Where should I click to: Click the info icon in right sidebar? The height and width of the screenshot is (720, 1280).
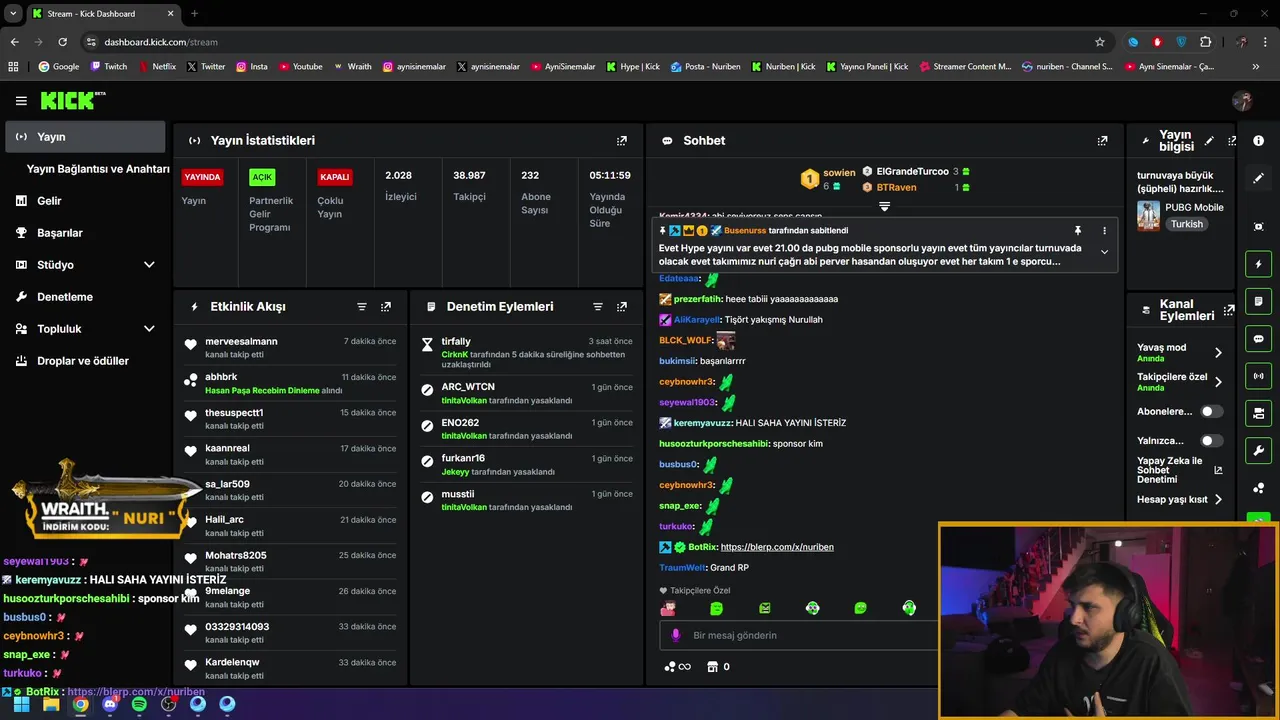click(1259, 141)
